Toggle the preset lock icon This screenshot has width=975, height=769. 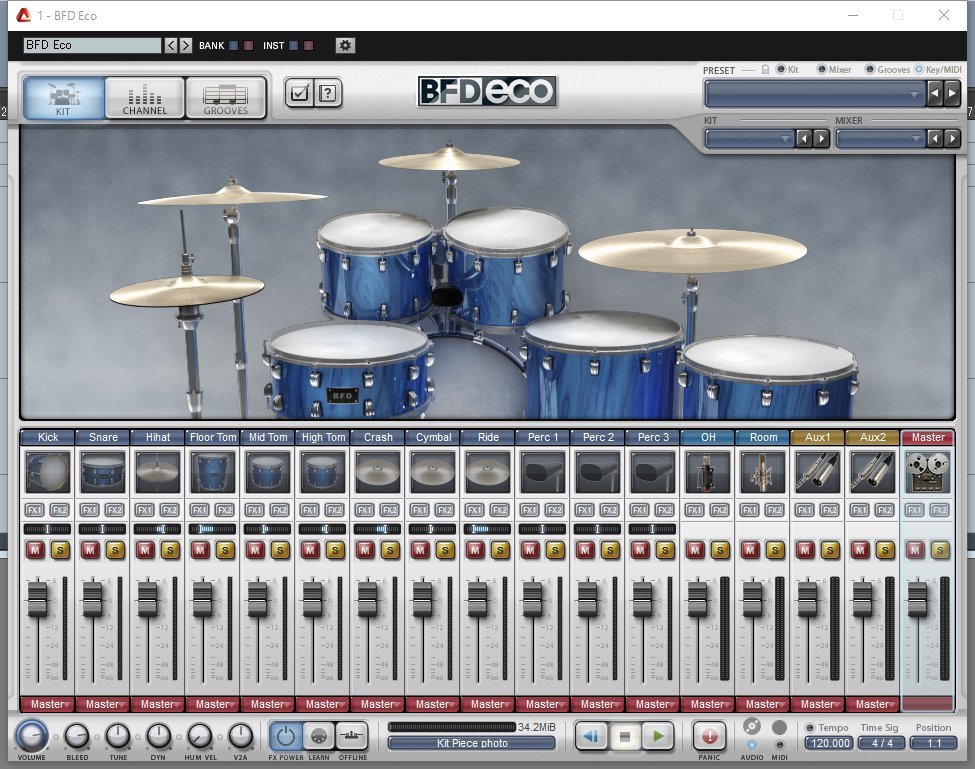click(x=765, y=70)
